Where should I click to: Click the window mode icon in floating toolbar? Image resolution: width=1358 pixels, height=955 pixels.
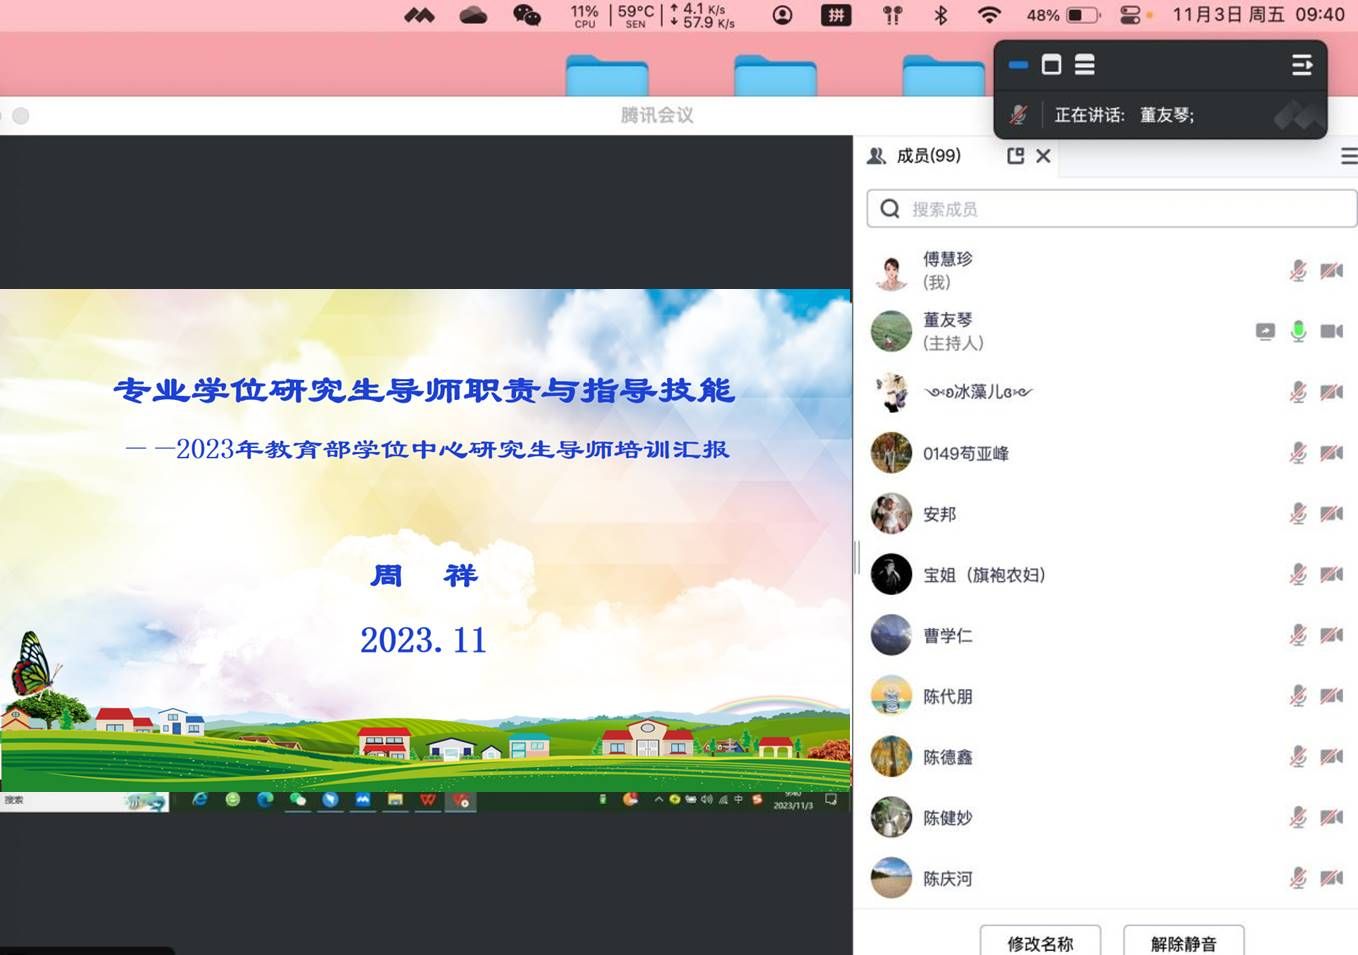pos(1051,64)
